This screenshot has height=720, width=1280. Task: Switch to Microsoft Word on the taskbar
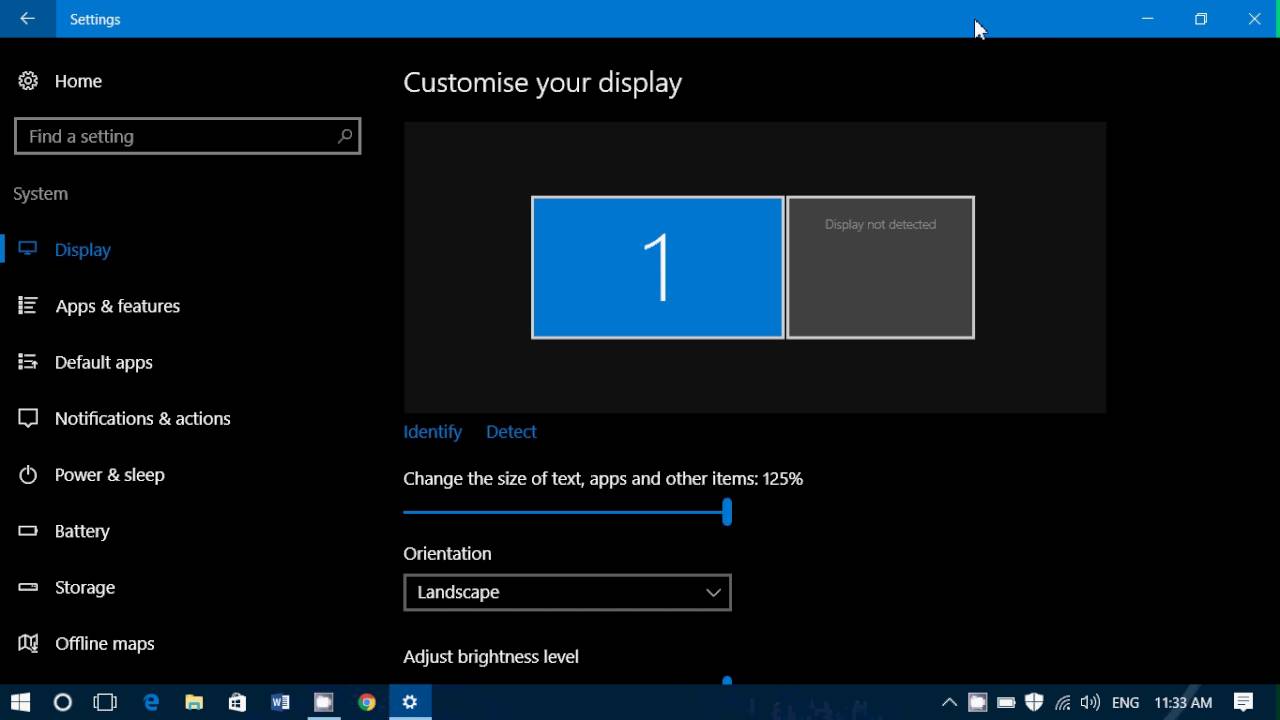coord(280,702)
